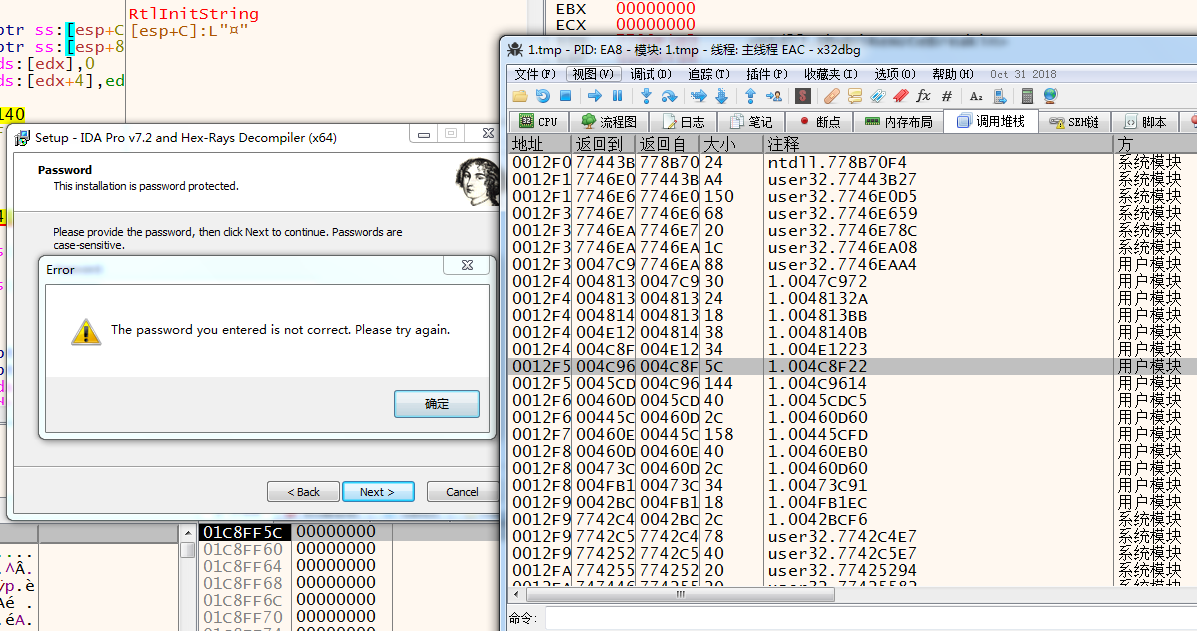Switch to the 内存布局 tab
The image size is (1197, 631).
899,121
